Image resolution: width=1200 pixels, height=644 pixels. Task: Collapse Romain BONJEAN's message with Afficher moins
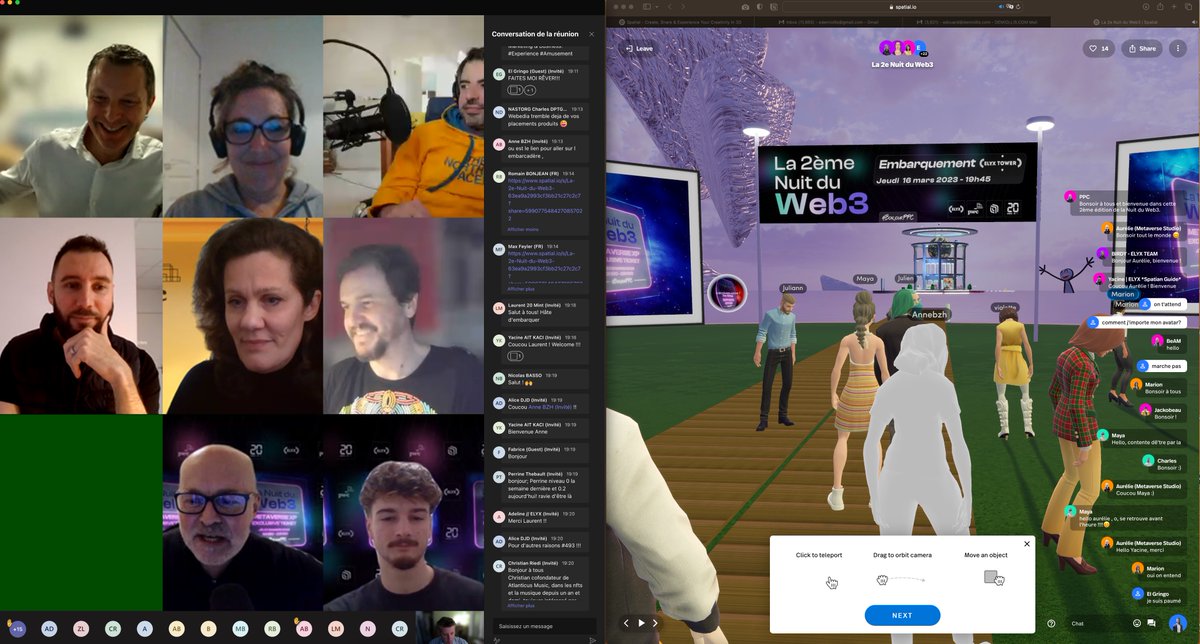(522, 229)
